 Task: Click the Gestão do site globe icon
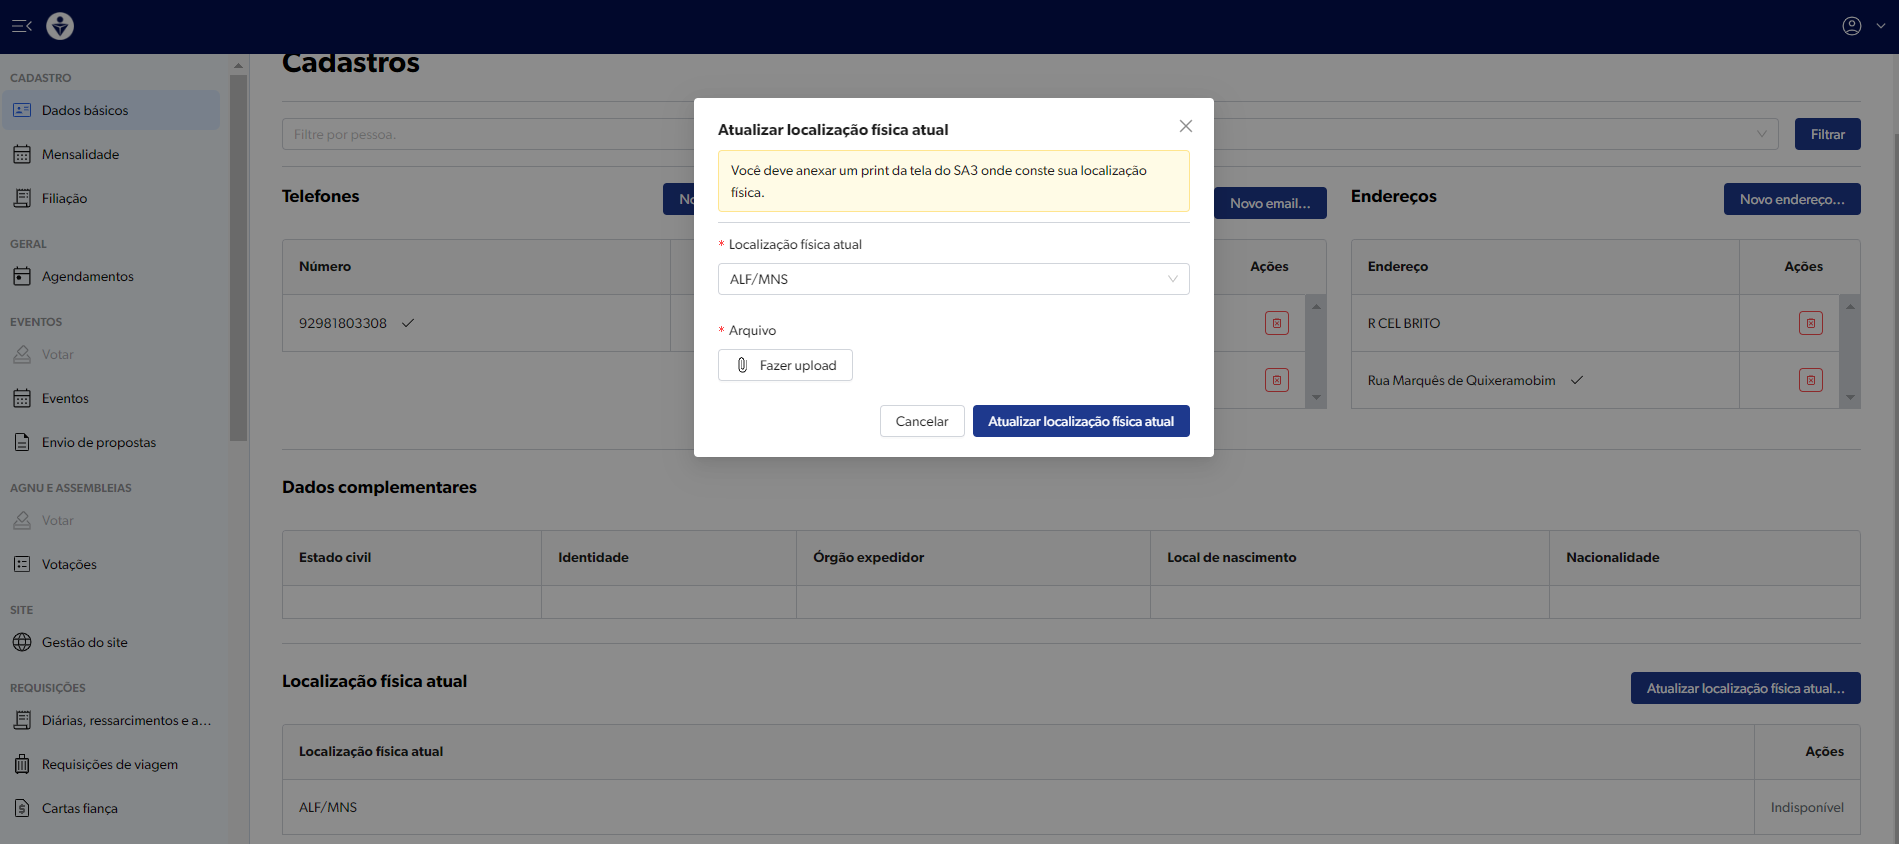click(x=22, y=642)
